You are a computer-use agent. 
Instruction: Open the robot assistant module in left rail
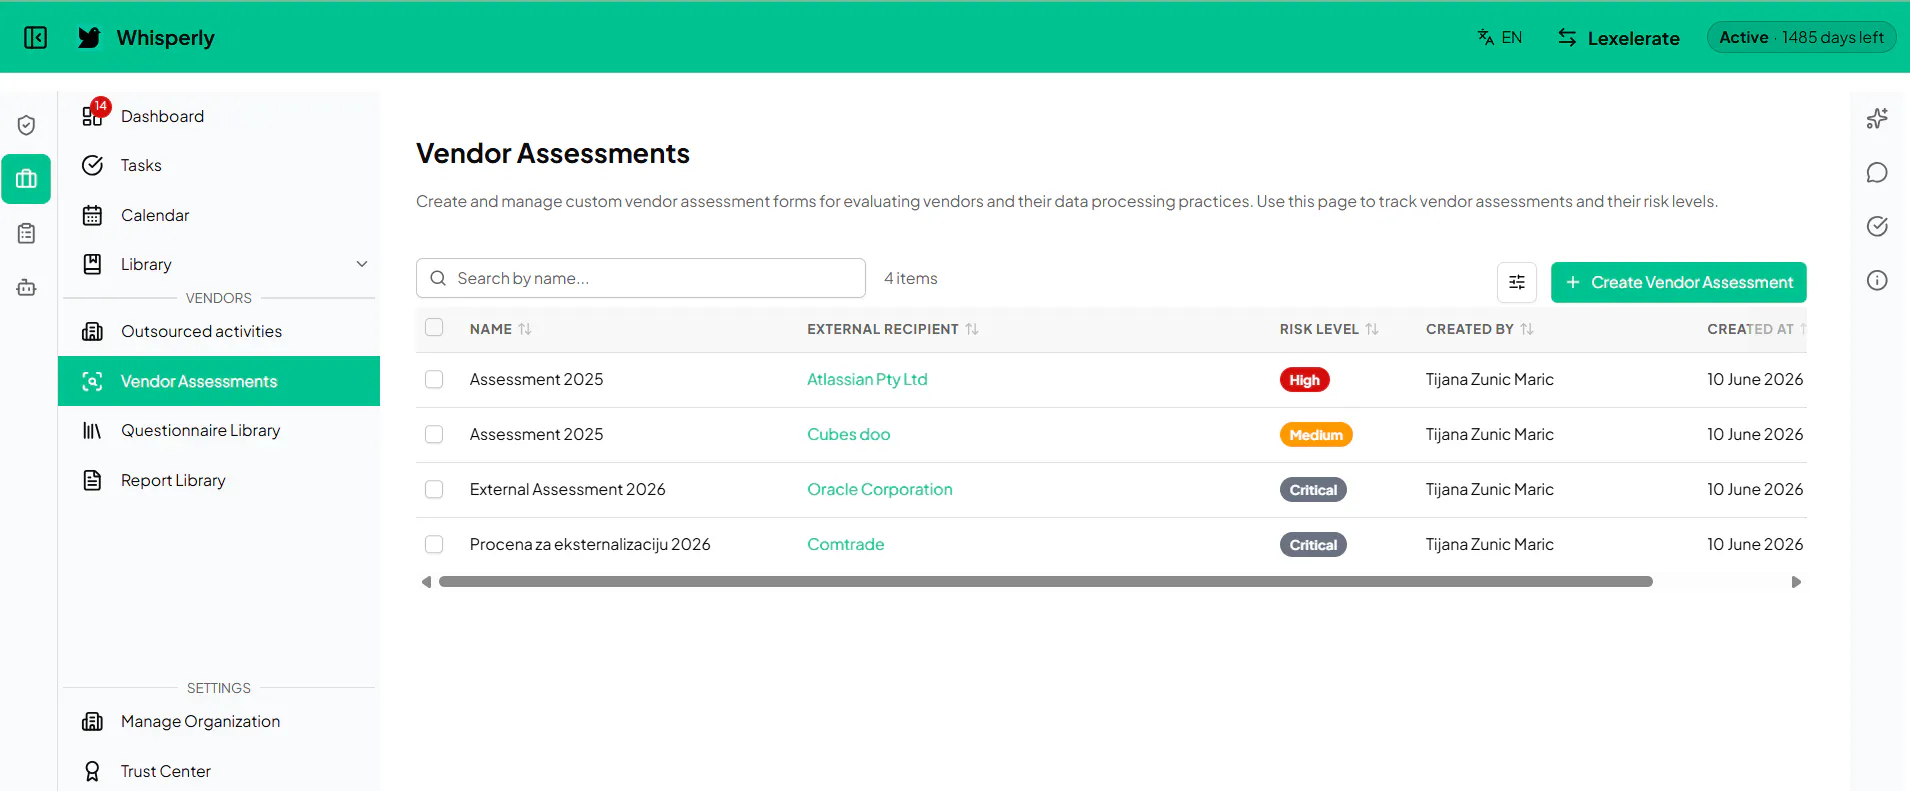27,288
